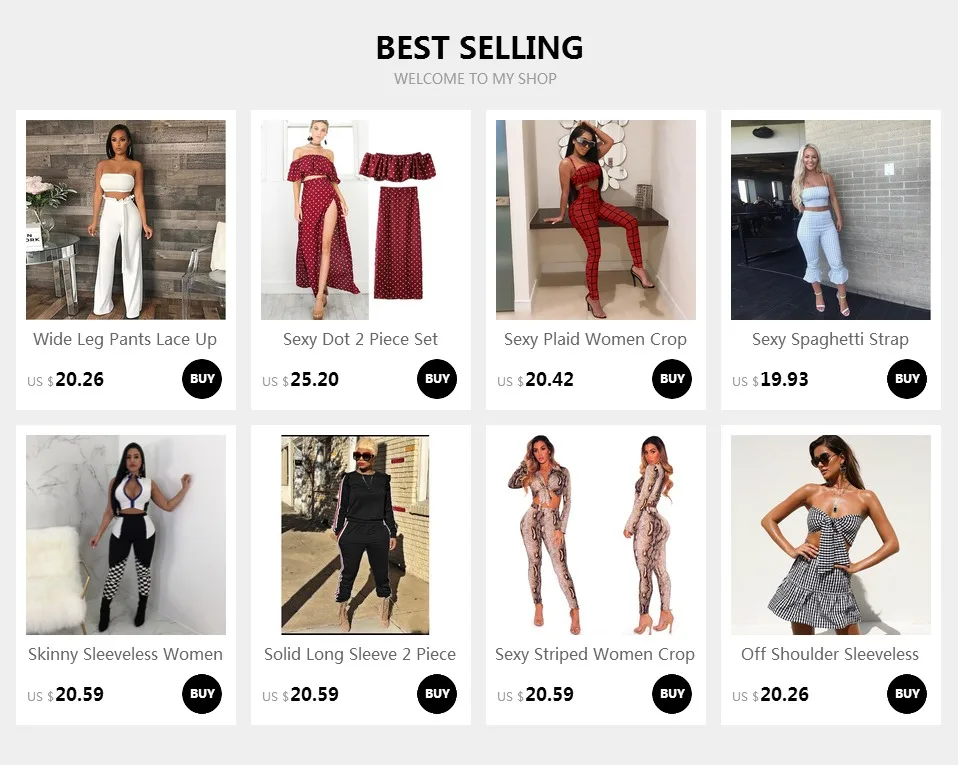The image size is (958, 765).
Task: Open Off Shoulder Sleeveless title link
Action: point(830,654)
